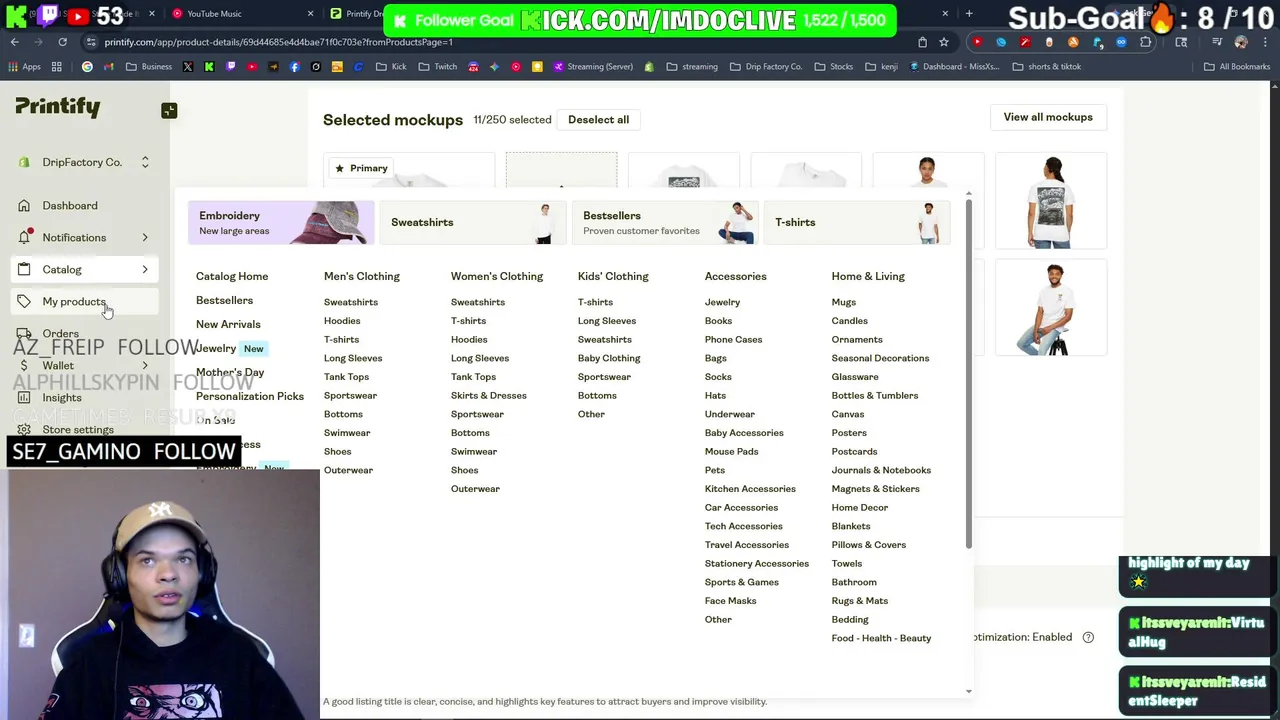Collapse the sidebar with the dark square icon
Viewport: 1280px width, 720px height.
[169, 111]
